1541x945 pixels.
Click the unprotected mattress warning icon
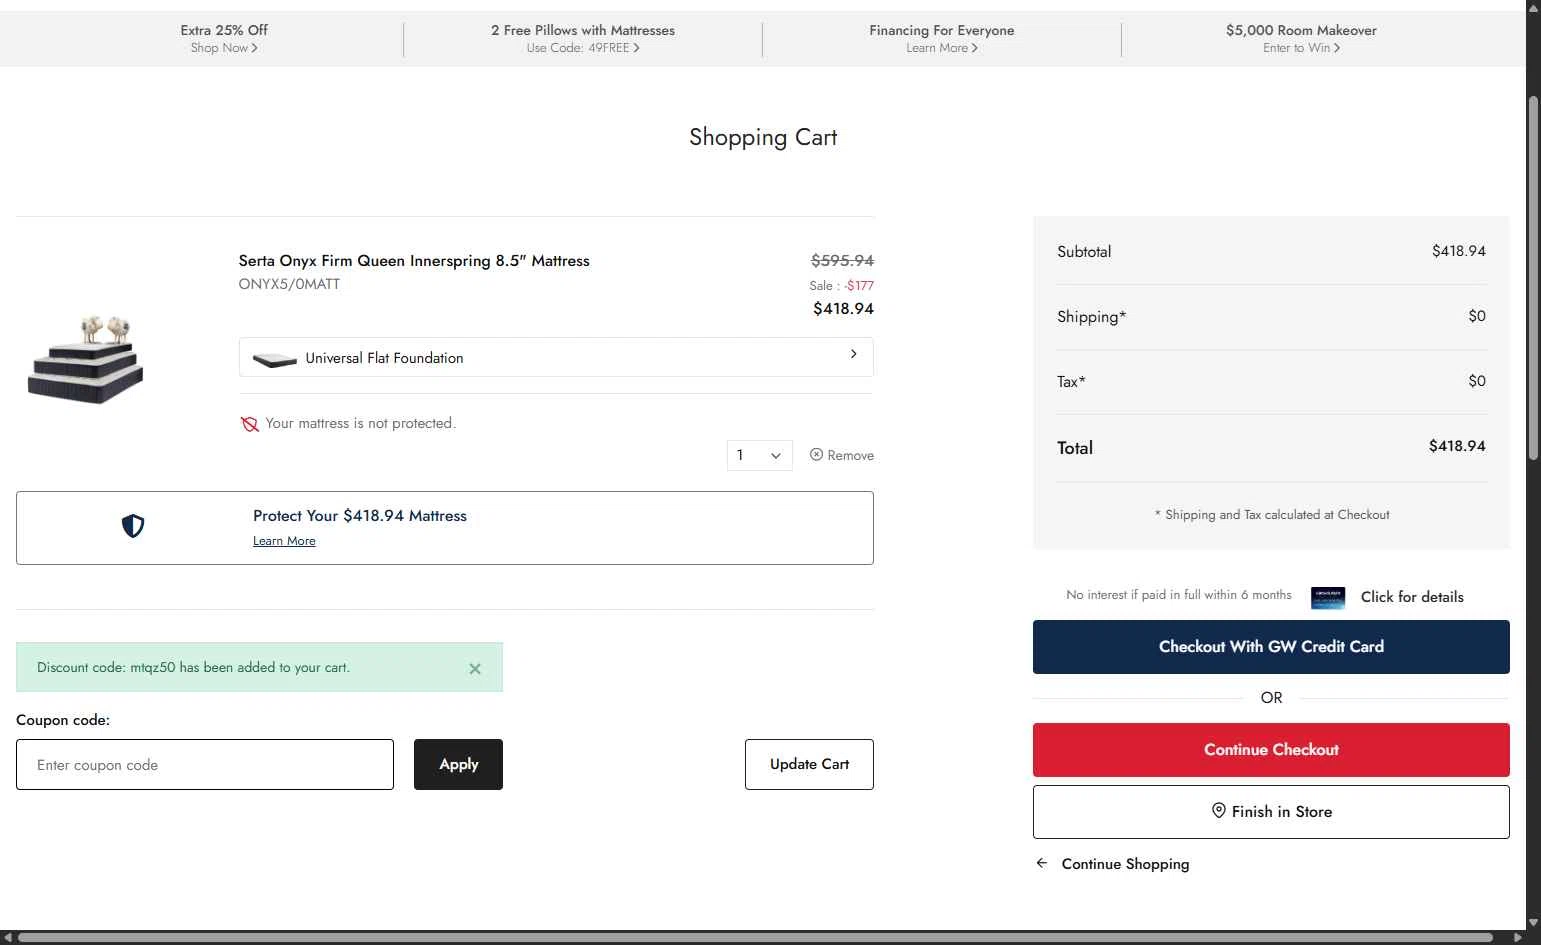click(250, 424)
